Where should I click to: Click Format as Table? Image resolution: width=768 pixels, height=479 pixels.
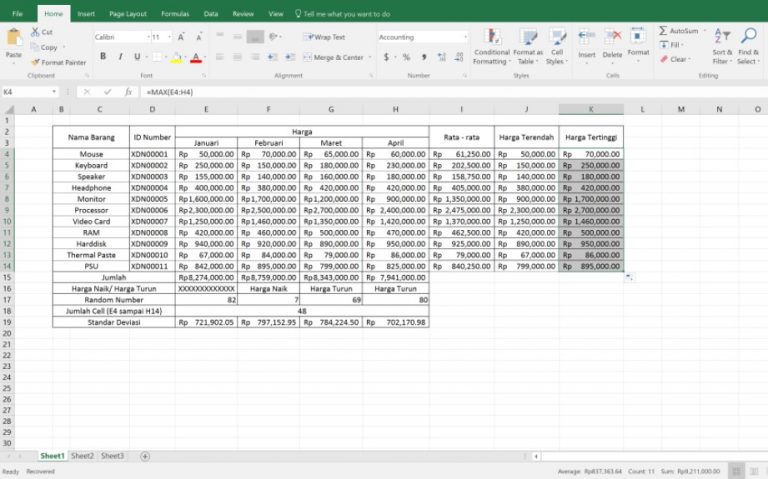tap(528, 47)
